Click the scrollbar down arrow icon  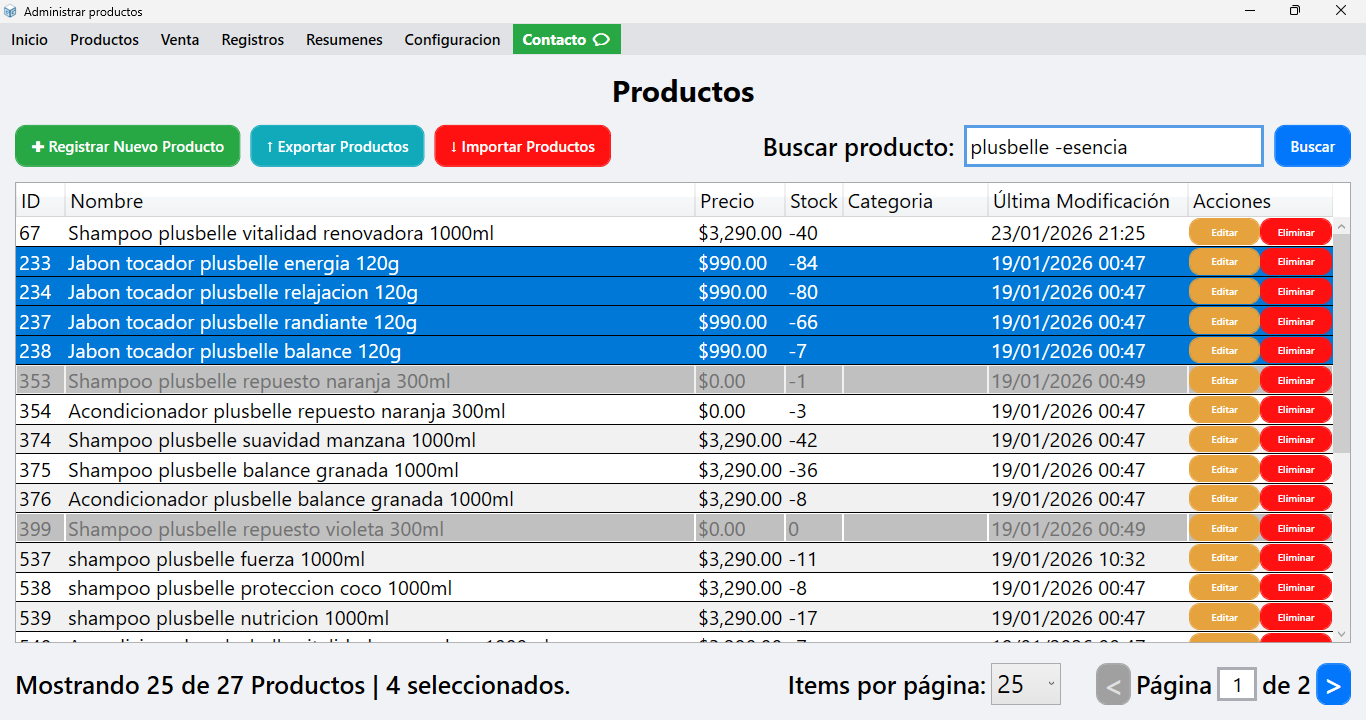(x=1342, y=634)
